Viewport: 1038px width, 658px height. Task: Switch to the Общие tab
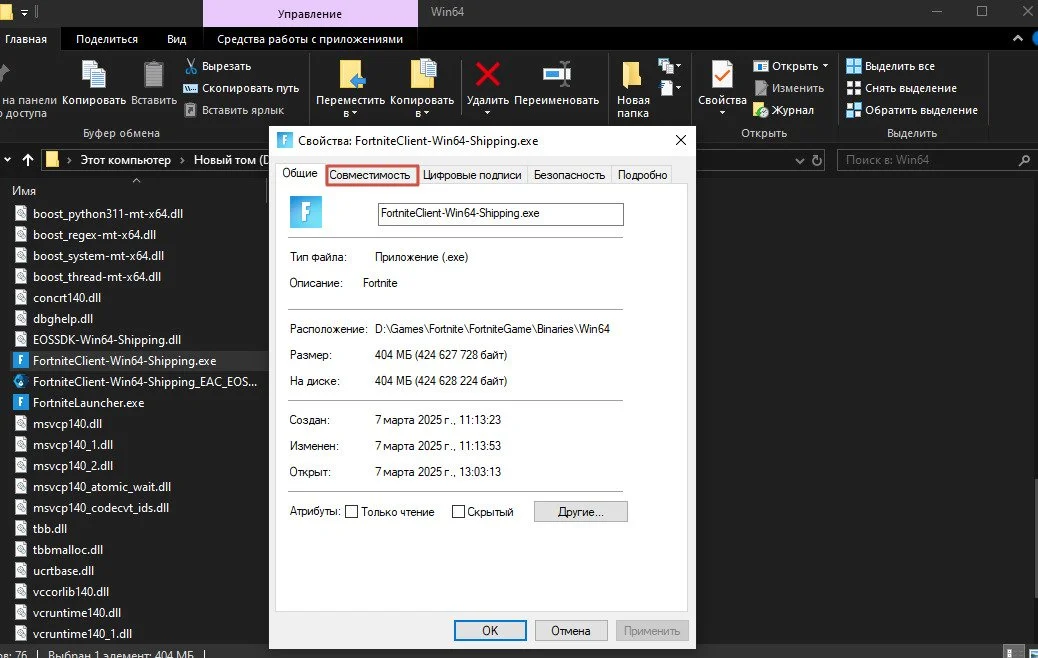(x=300, y=173)
